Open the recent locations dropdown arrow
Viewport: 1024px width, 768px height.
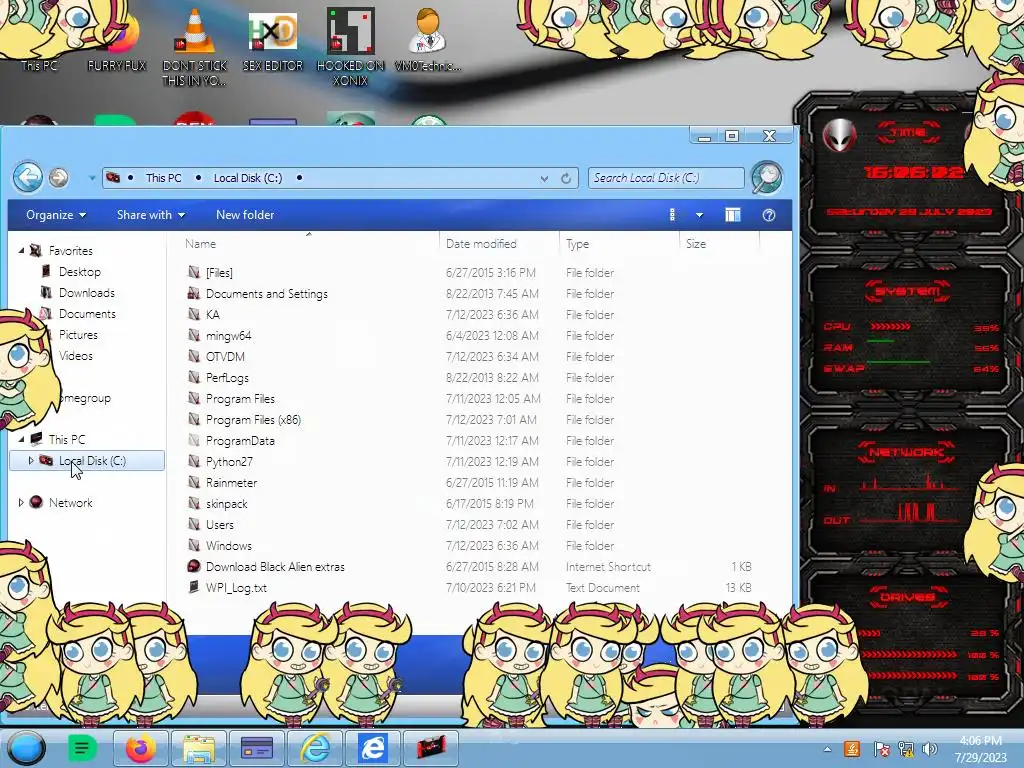point(91,178)
